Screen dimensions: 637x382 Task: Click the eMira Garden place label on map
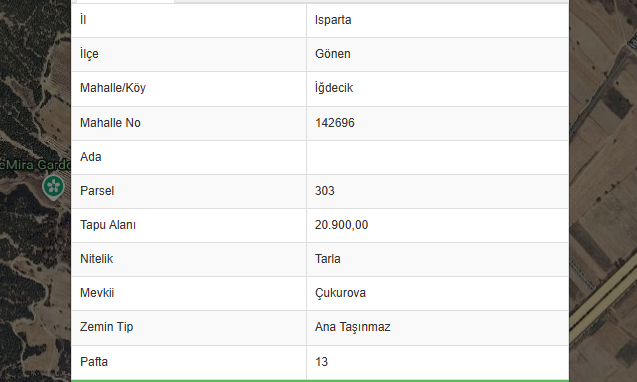[x=35, y=165]
